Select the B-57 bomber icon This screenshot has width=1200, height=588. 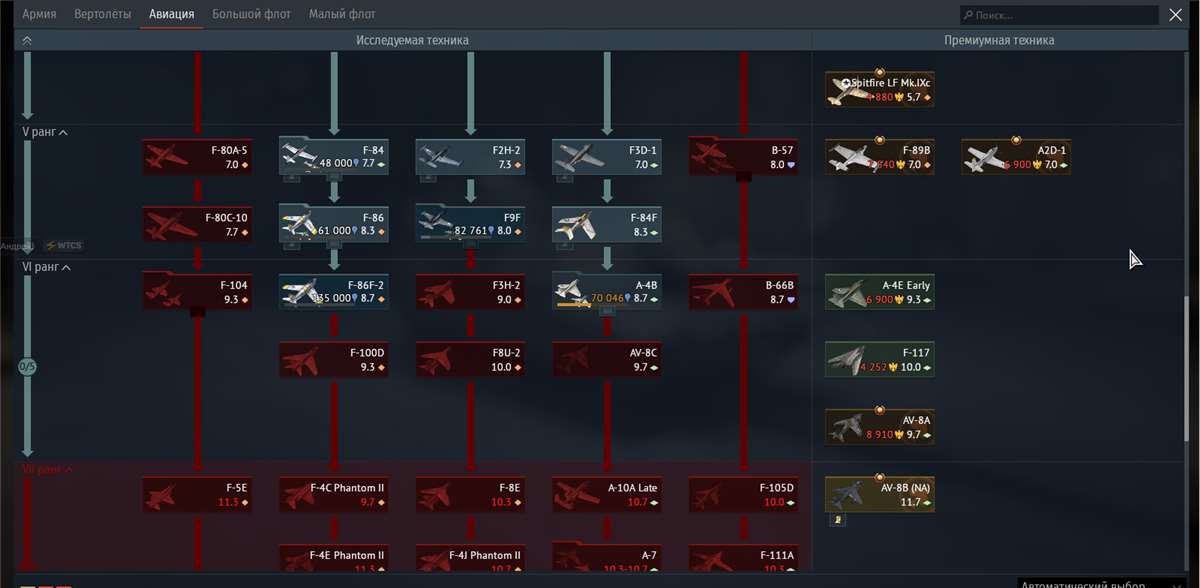coord(743,156)
